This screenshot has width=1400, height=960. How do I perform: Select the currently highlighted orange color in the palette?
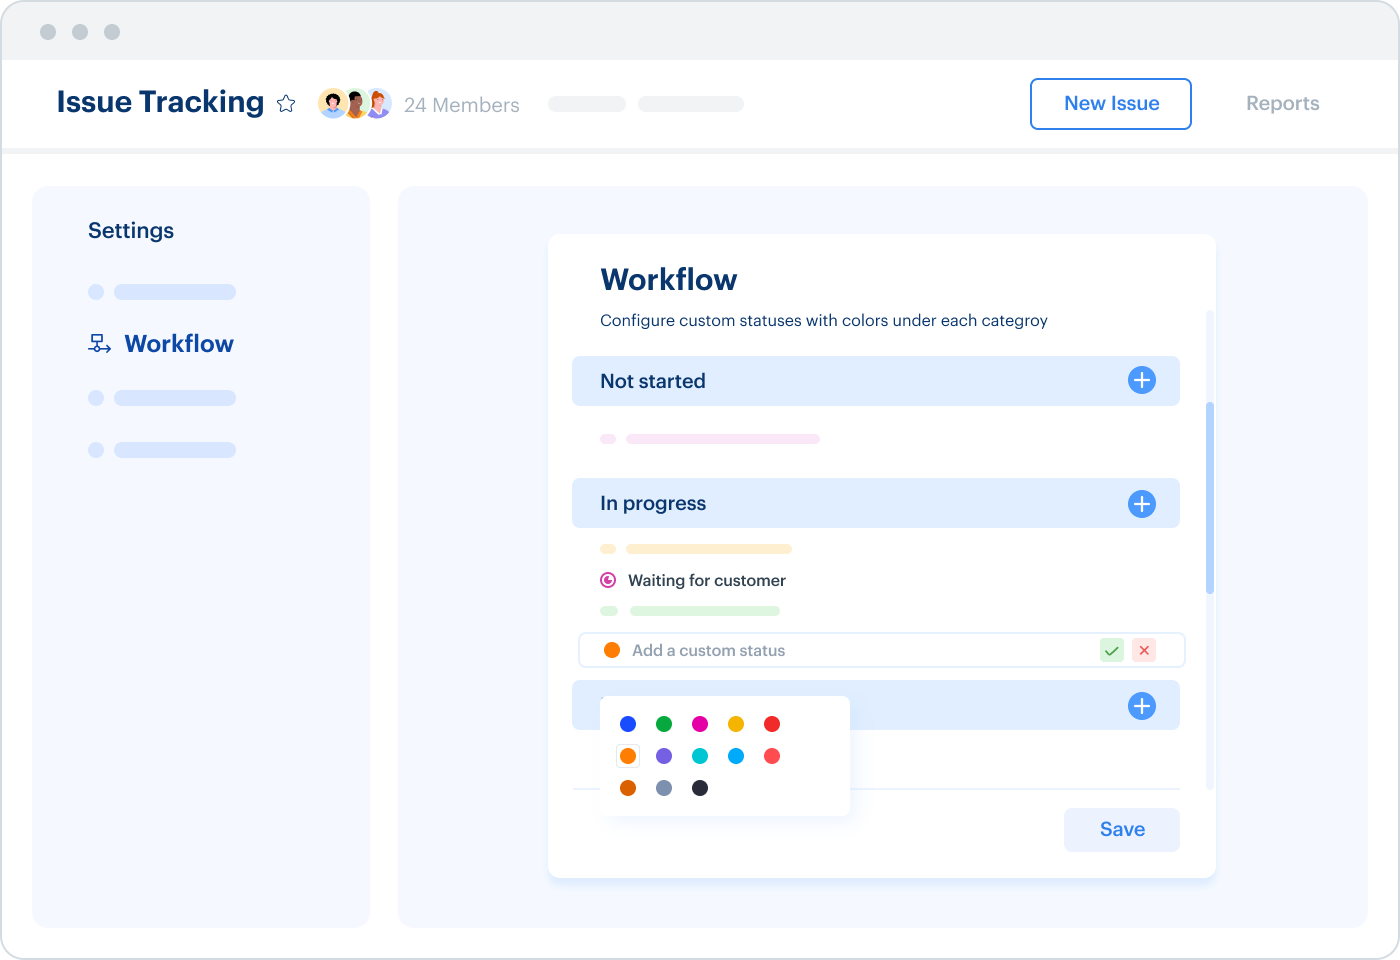(x=628, y=756)
